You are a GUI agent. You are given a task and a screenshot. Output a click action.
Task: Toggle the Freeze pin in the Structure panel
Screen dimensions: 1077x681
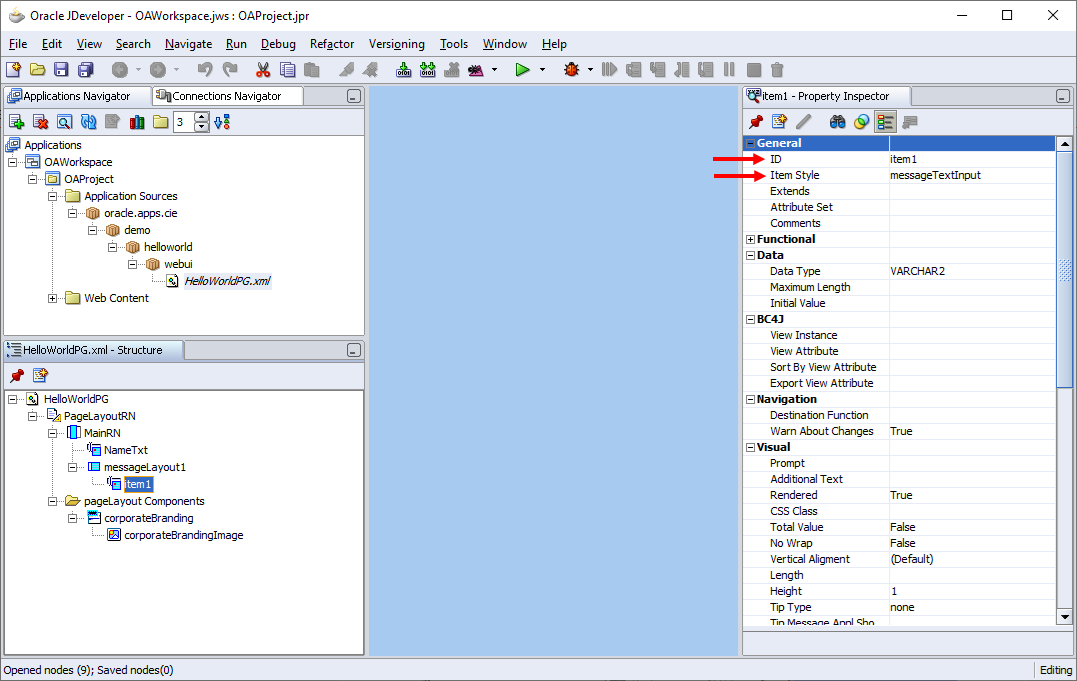point(16,375)
